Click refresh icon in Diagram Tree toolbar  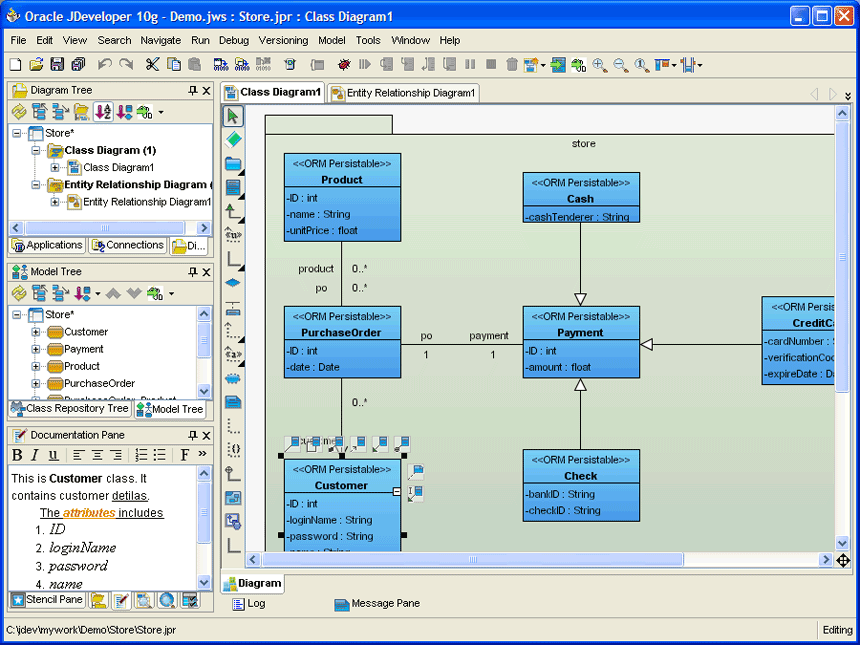(19, 112)
